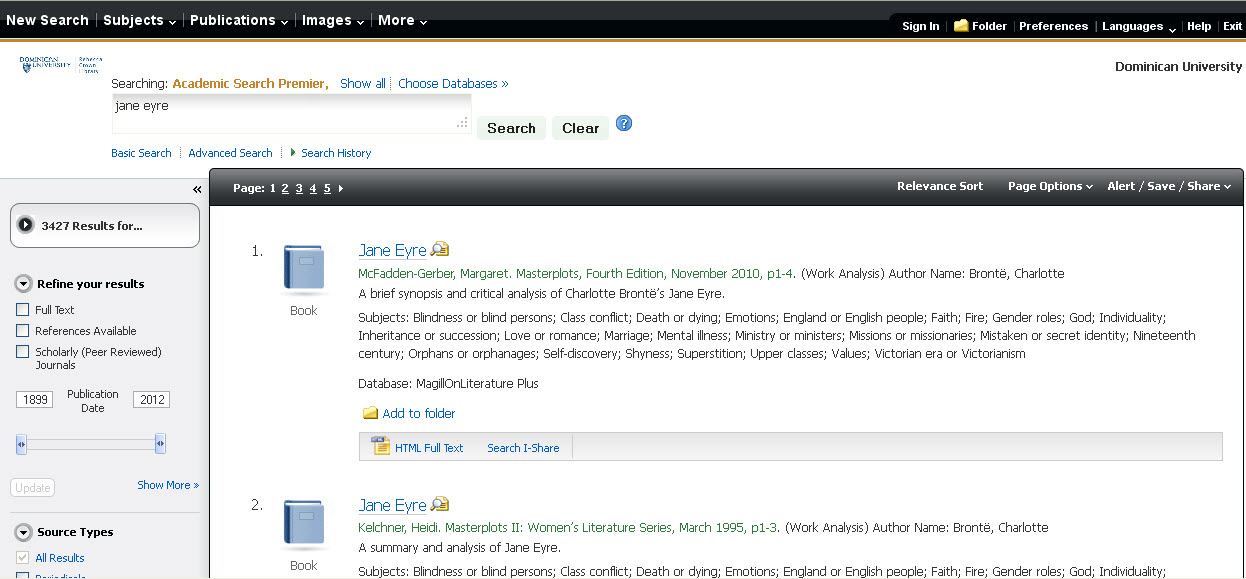Click the preview magnifier icon beside first Jane Eyre

[440, 250]
